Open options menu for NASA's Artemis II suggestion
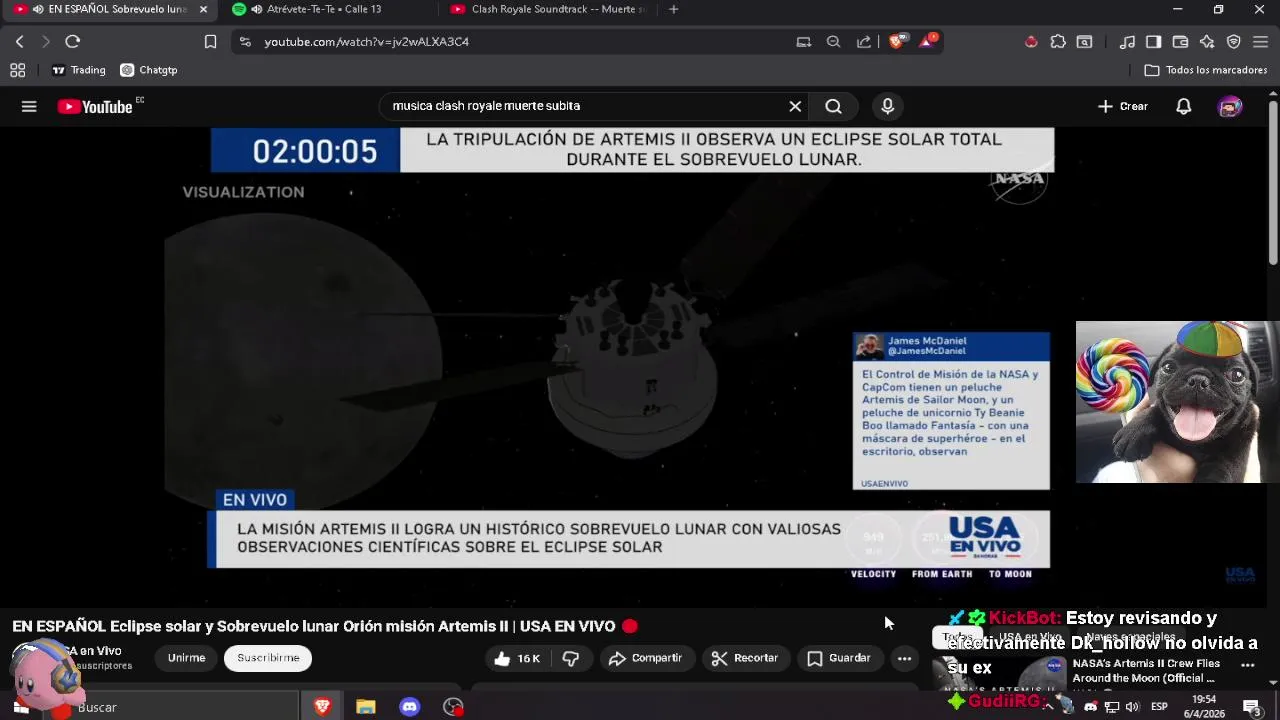This screenshot has width=1280, height=720. coord(1247,664)
